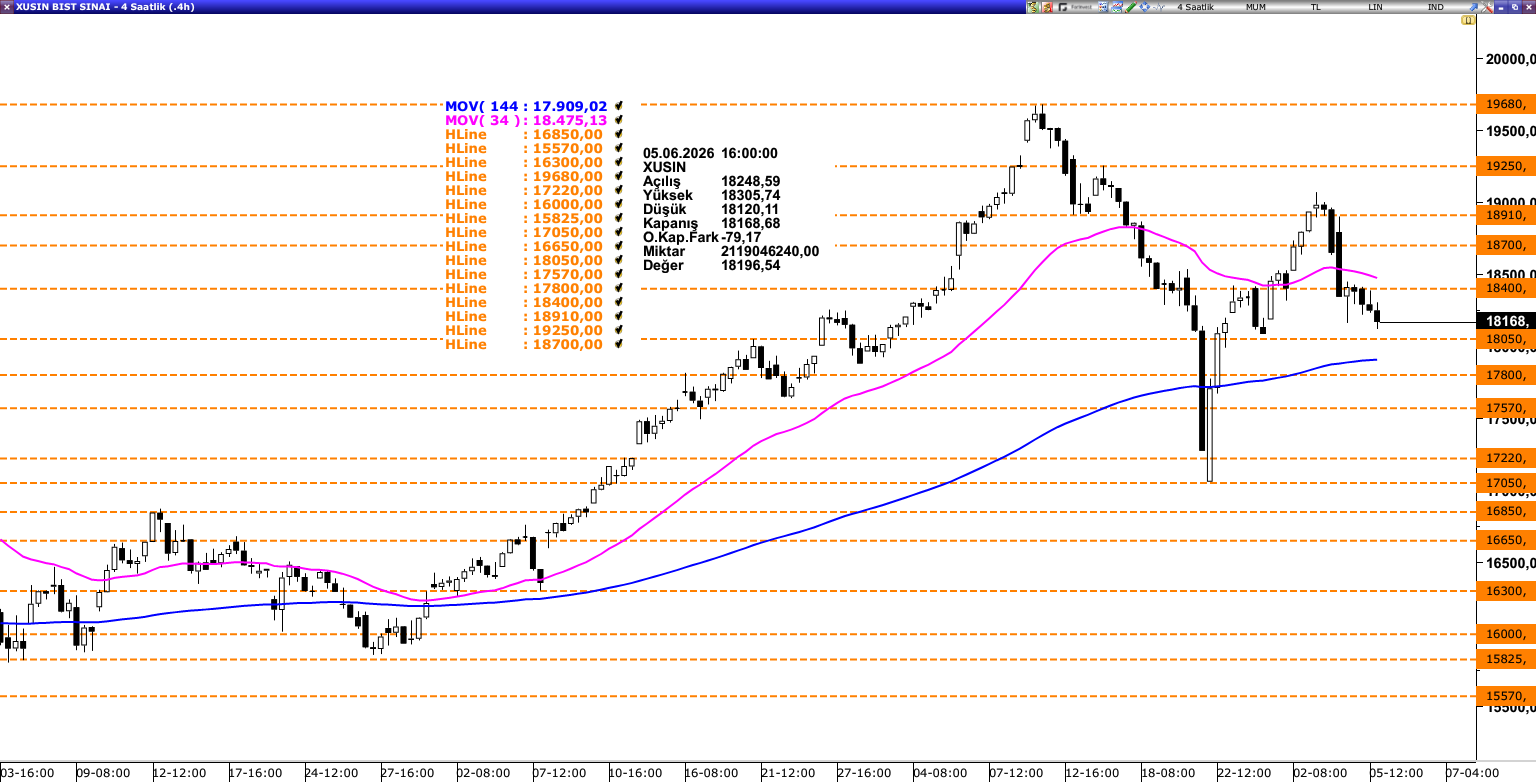Click the pencil drawing tool icon
This screenshot has width=1536, height=782.
tap(1130, 7)
